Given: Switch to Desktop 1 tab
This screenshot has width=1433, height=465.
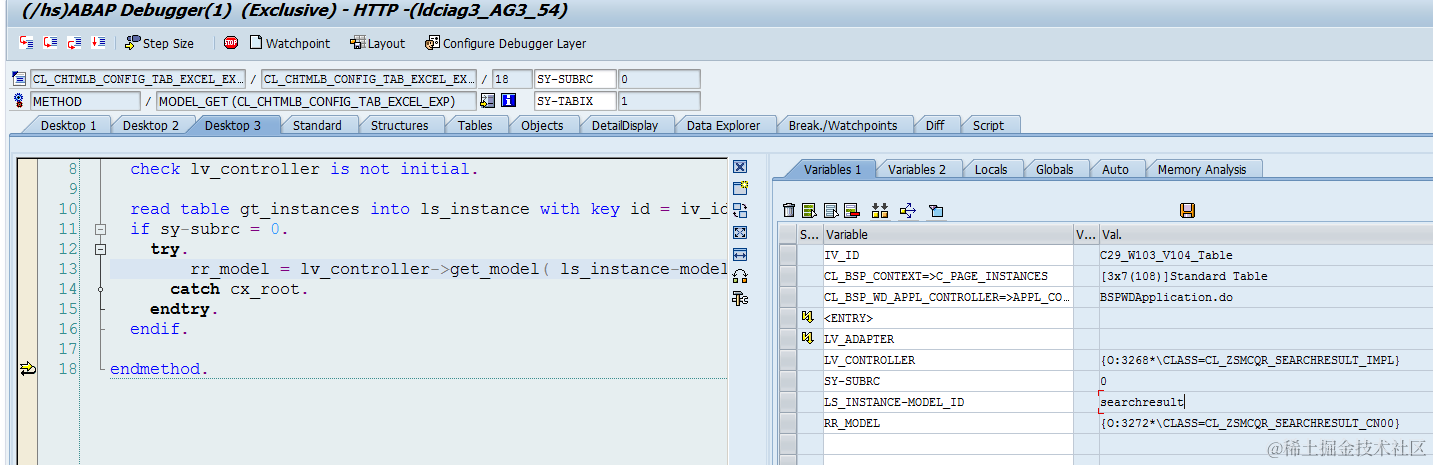Looking at the screenshot, I should [x=68, y=125].
